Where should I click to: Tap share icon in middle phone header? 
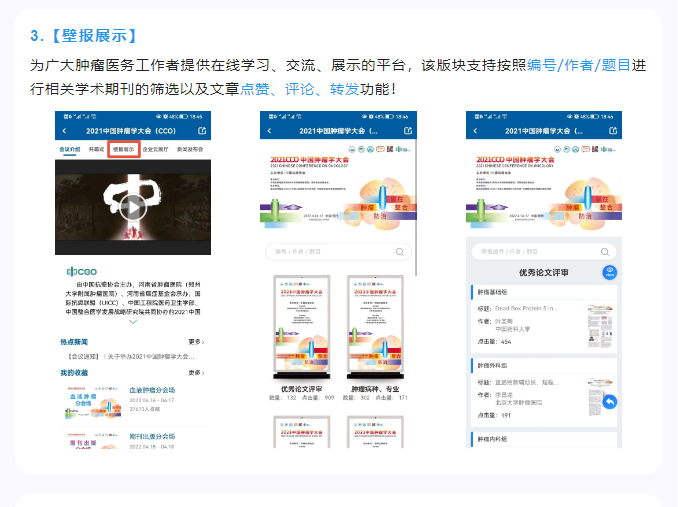(408, 131)
